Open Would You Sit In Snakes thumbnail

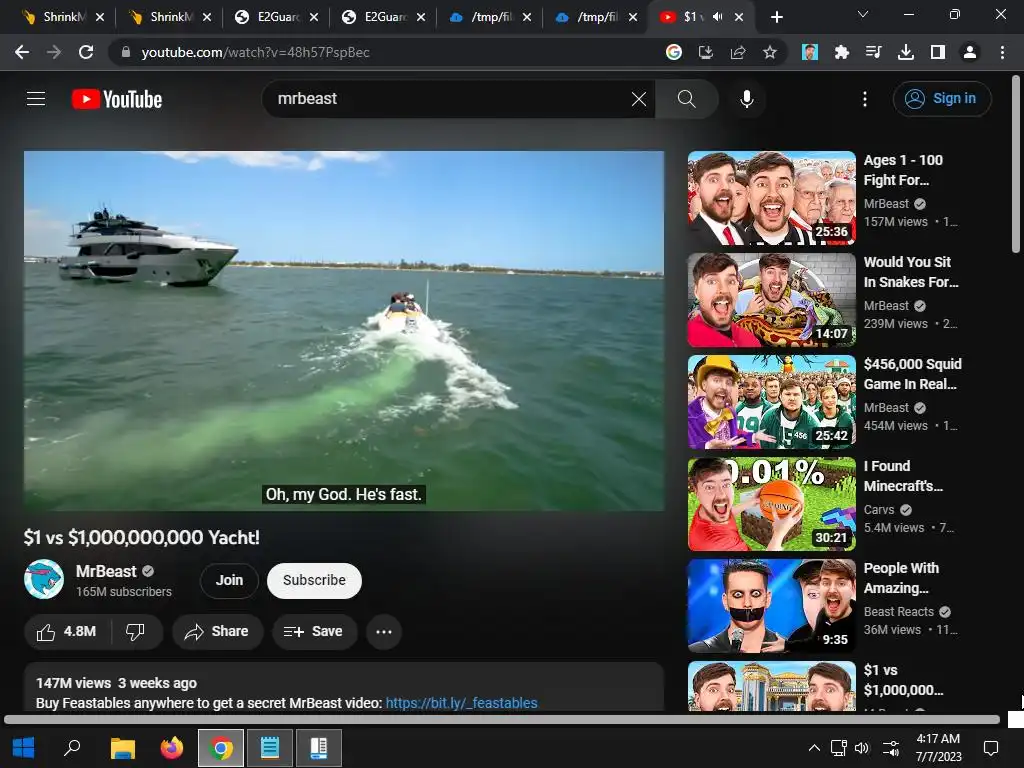tap(771, 300)
